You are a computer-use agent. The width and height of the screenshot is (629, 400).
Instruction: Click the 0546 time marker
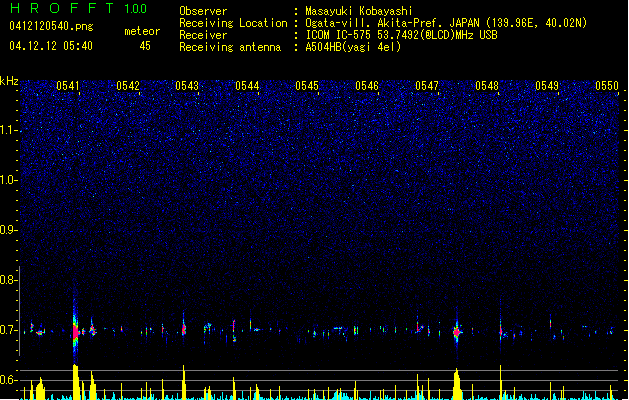coord(367,86)
